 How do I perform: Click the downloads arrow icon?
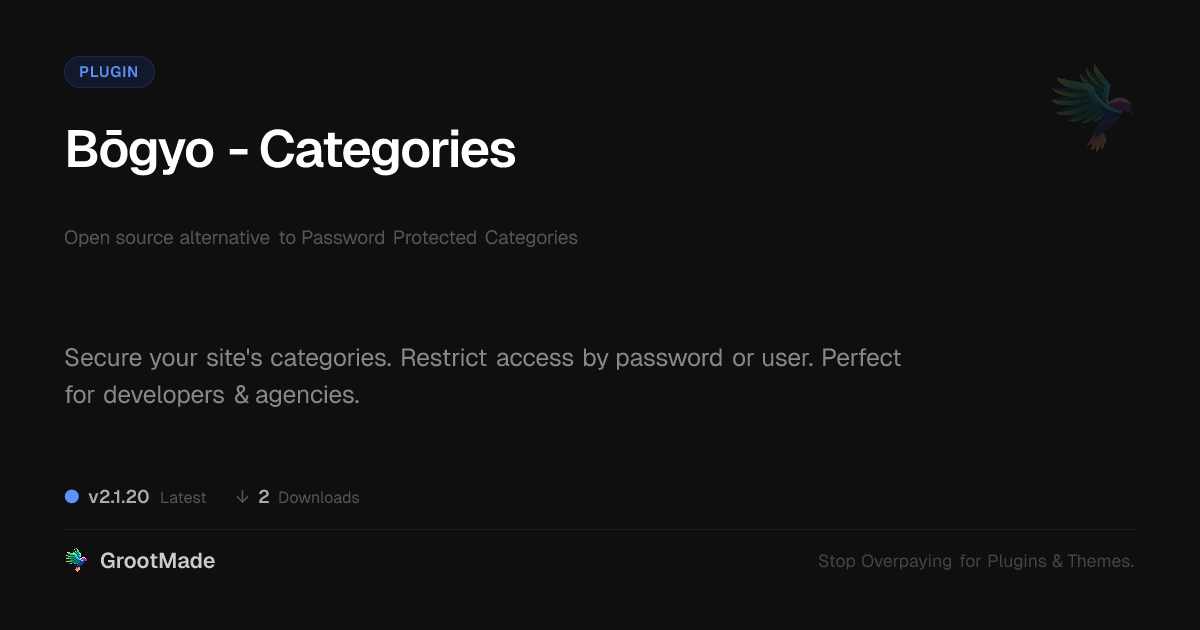tap(242, 497)
